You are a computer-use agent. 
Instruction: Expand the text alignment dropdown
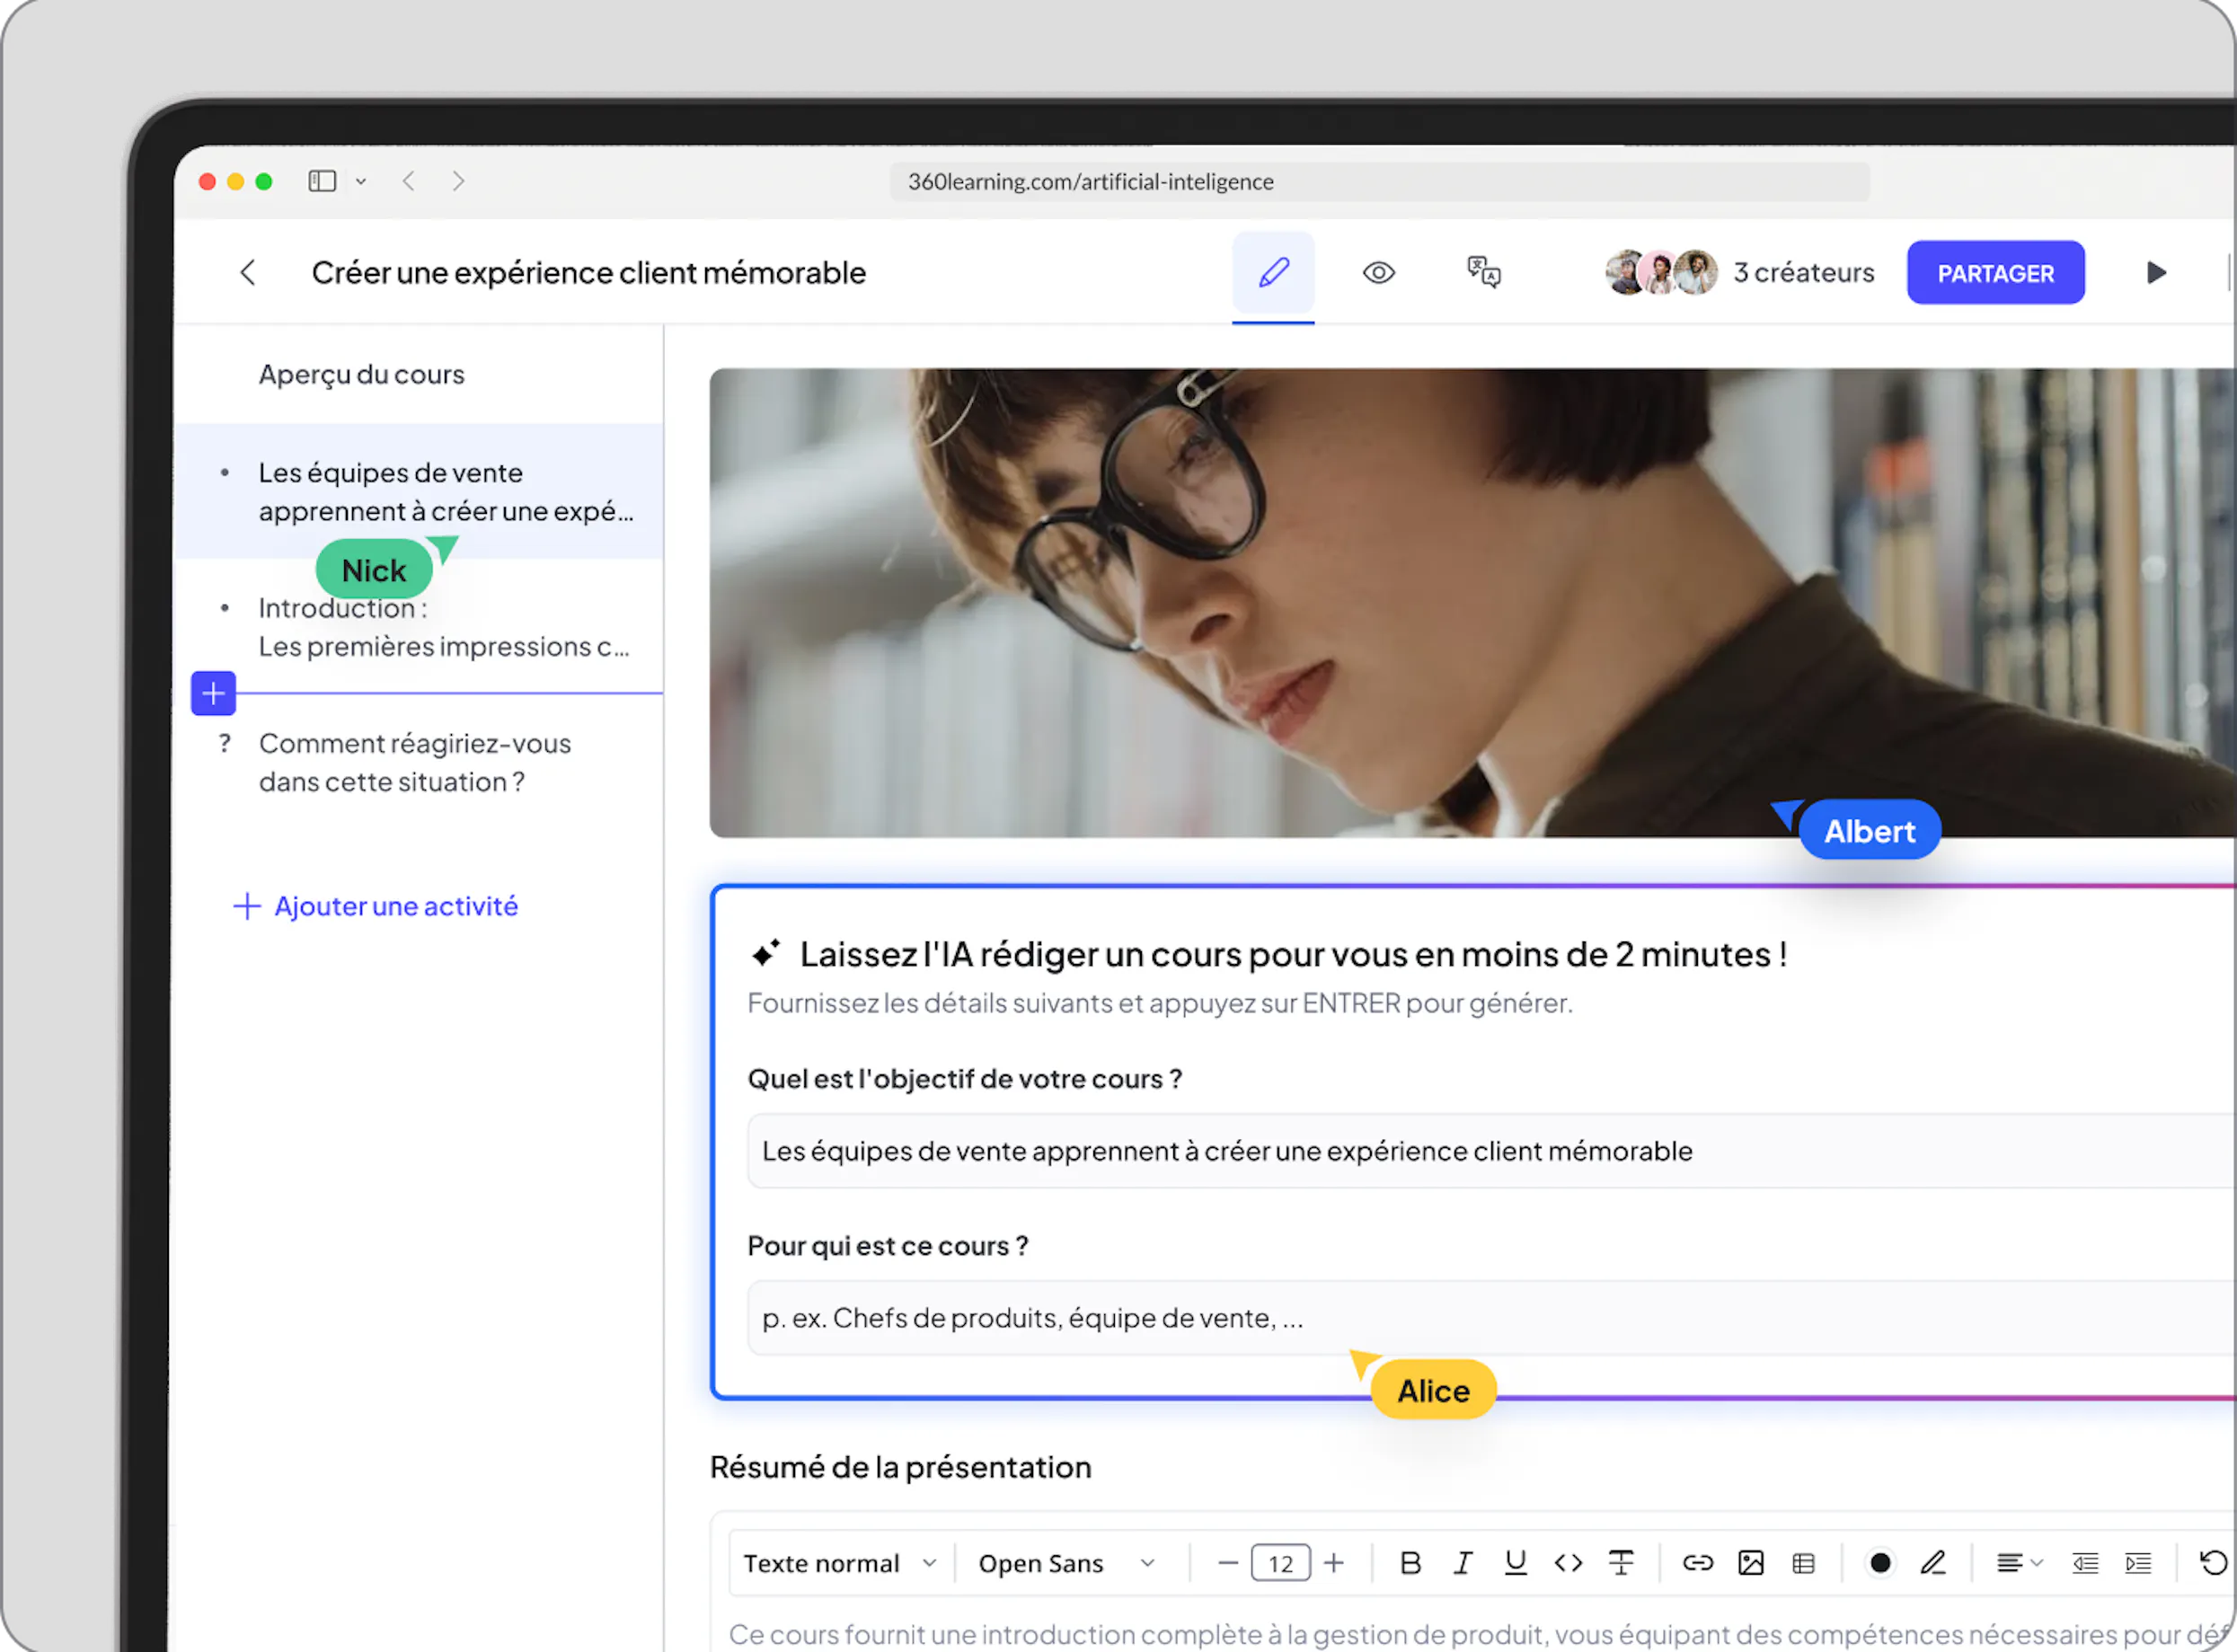2018,1562
